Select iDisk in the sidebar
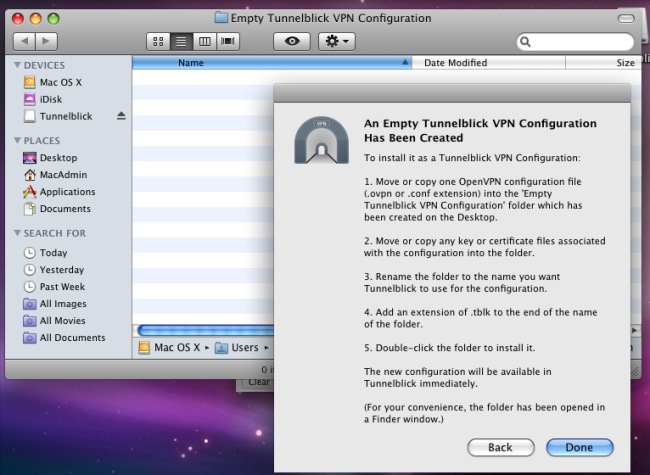Image resolution: width=650 pixels, height=475 pixels. [52, 99]
